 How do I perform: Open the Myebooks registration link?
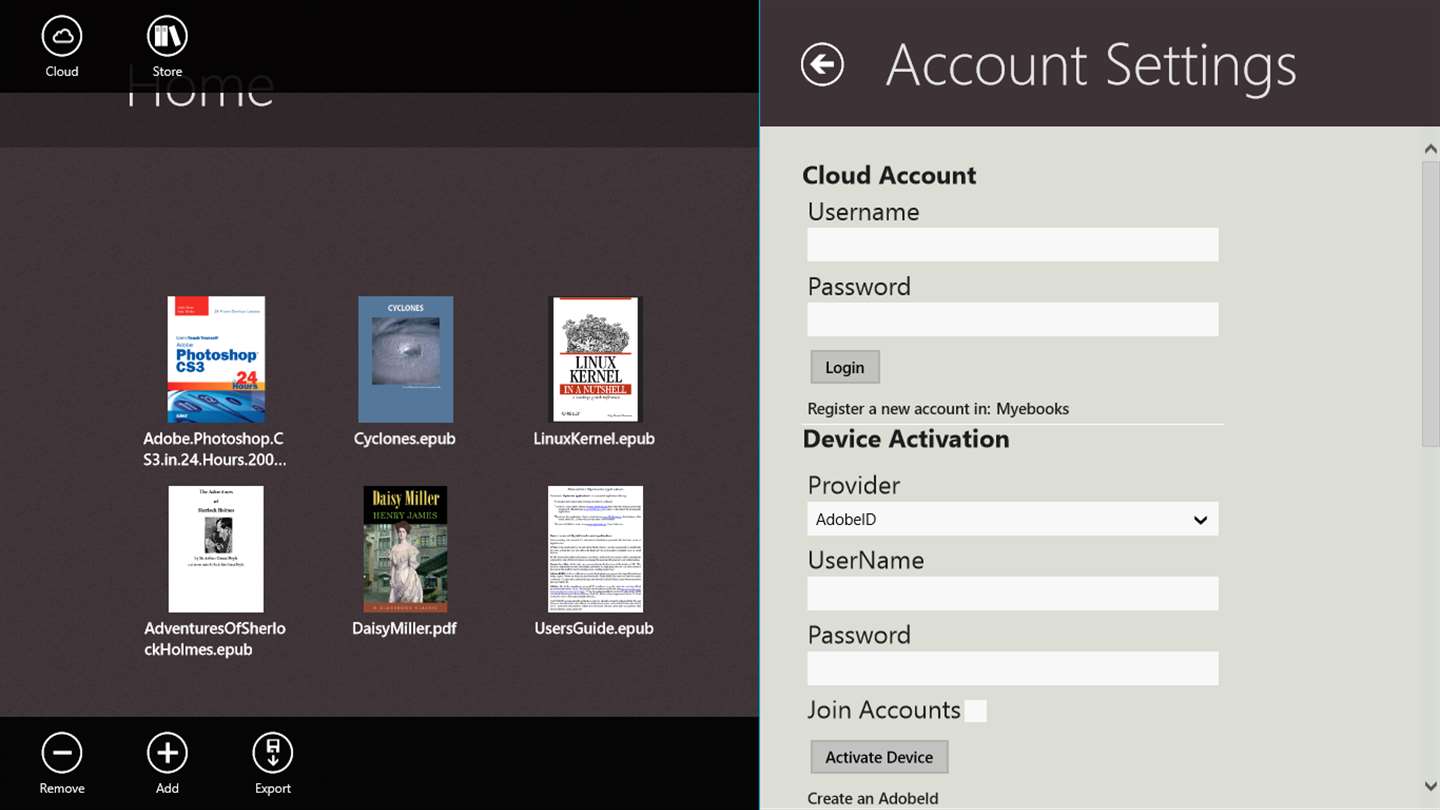(1032, 409)
